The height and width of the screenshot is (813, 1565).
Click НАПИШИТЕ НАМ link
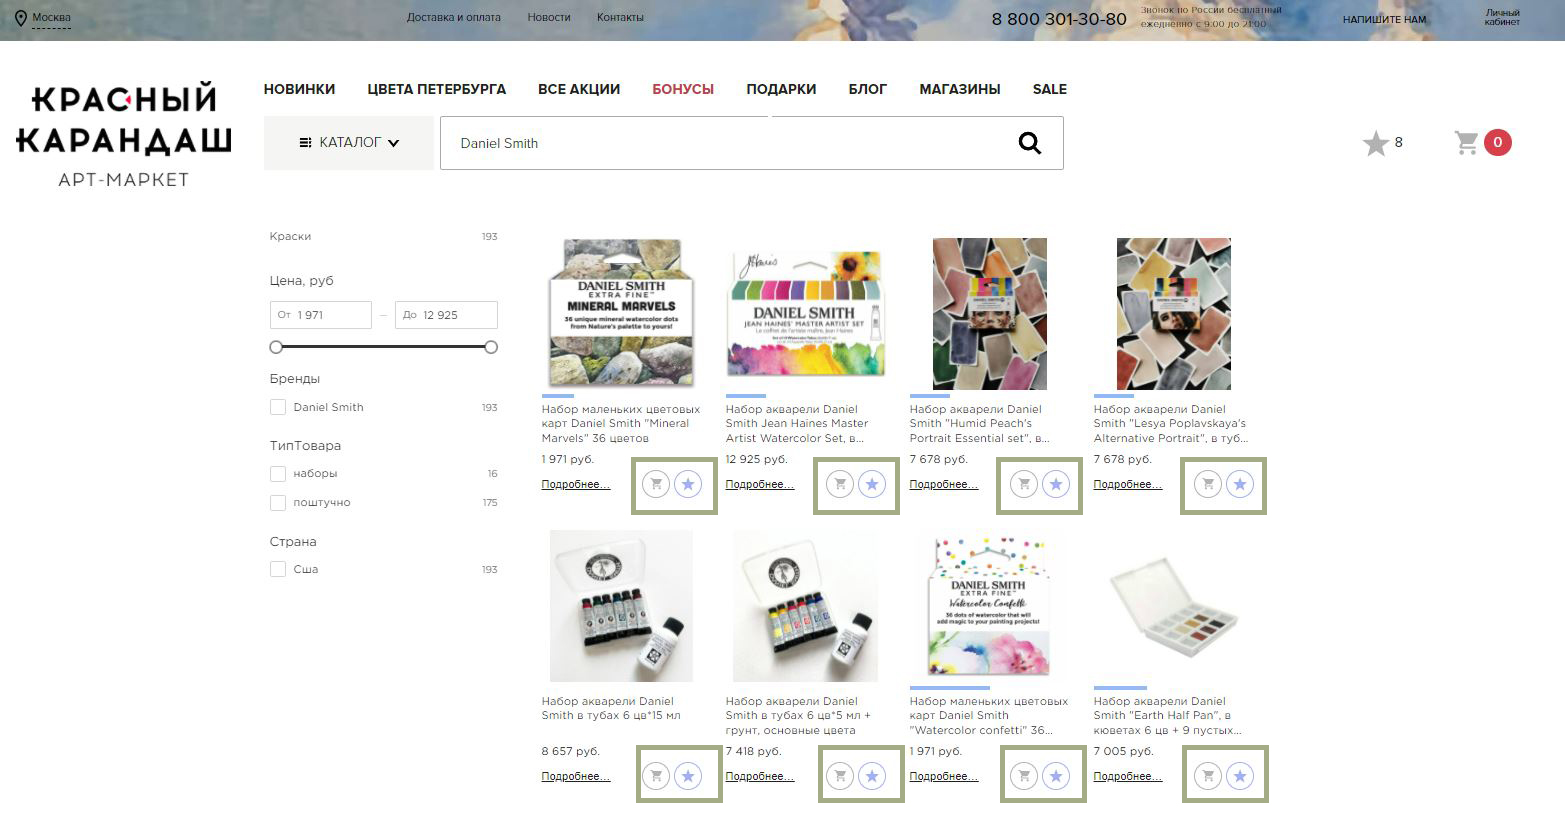click(1384, 19)
